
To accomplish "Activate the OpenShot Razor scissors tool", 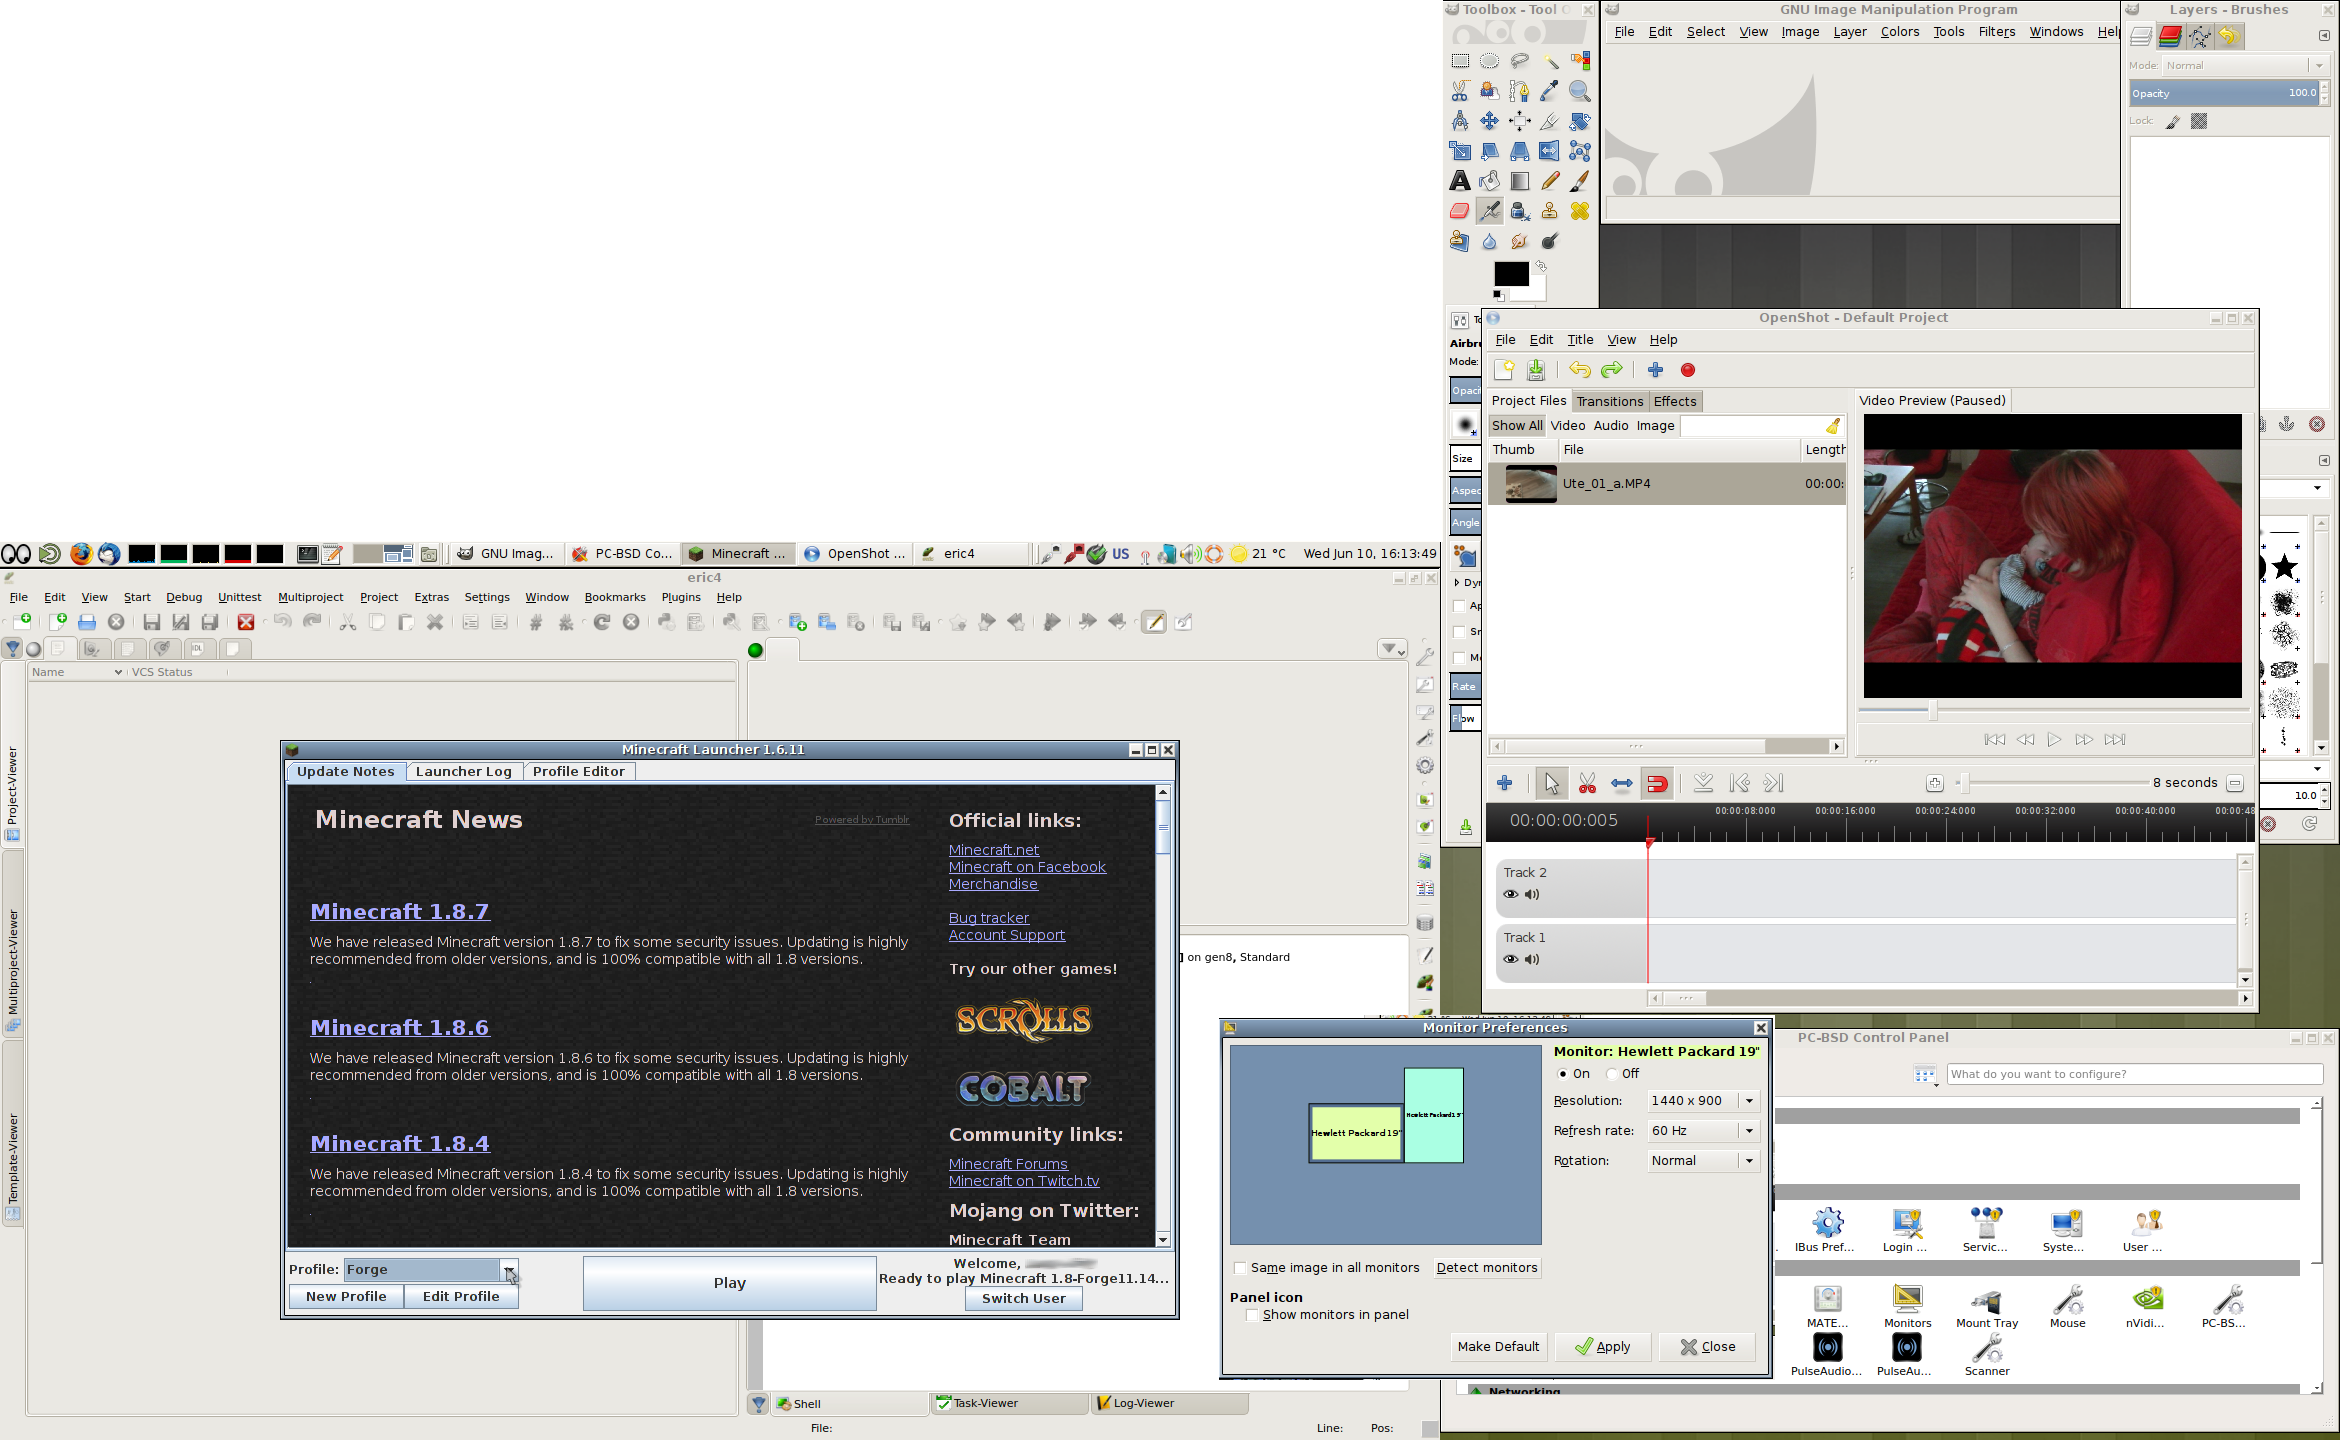I will coord(1587,784).
